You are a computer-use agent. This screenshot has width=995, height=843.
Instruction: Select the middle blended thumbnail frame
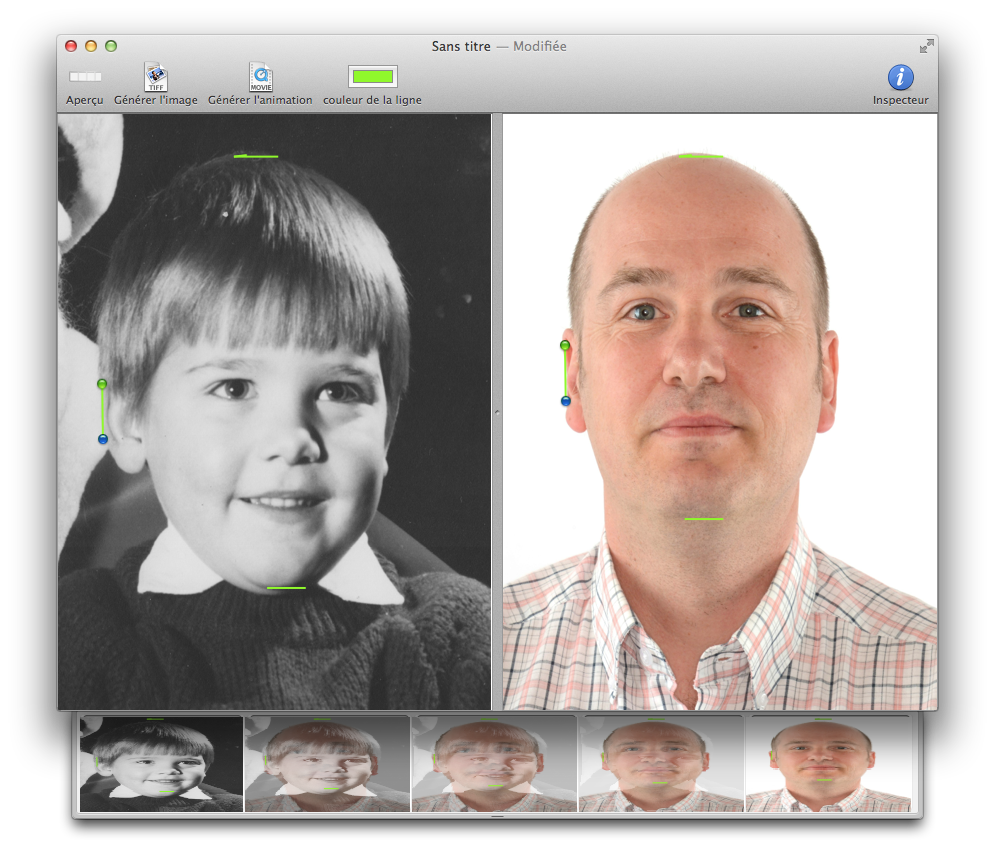(x=494, y=763)
